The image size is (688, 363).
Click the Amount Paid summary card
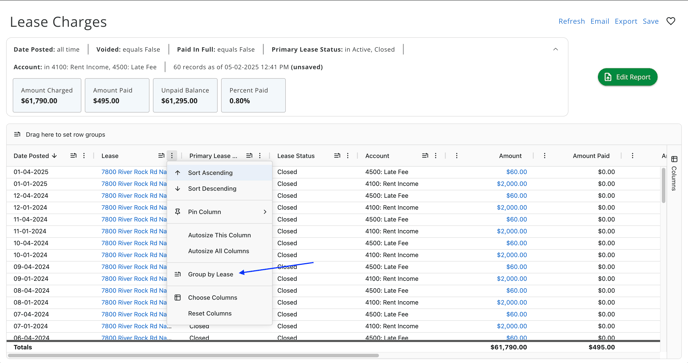click(117, 95)
